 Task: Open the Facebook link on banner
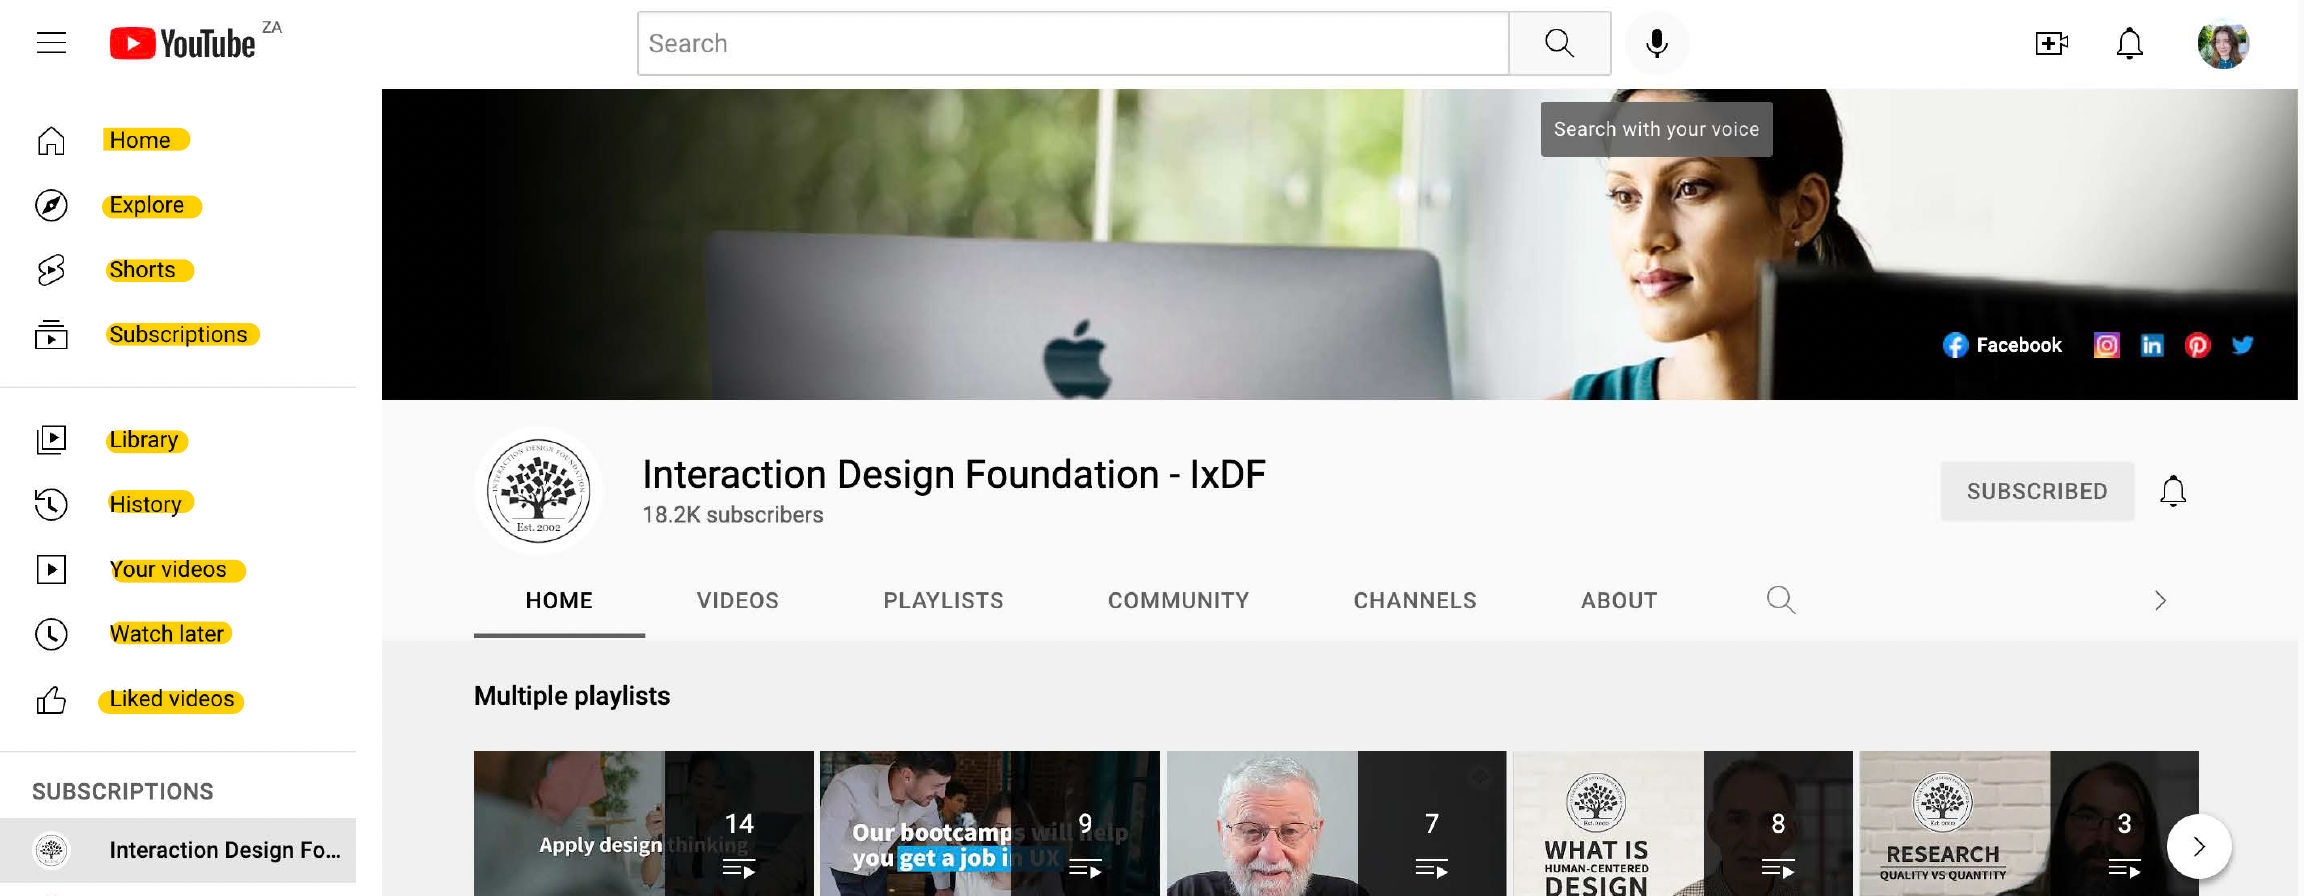[x=2002, y=345]
